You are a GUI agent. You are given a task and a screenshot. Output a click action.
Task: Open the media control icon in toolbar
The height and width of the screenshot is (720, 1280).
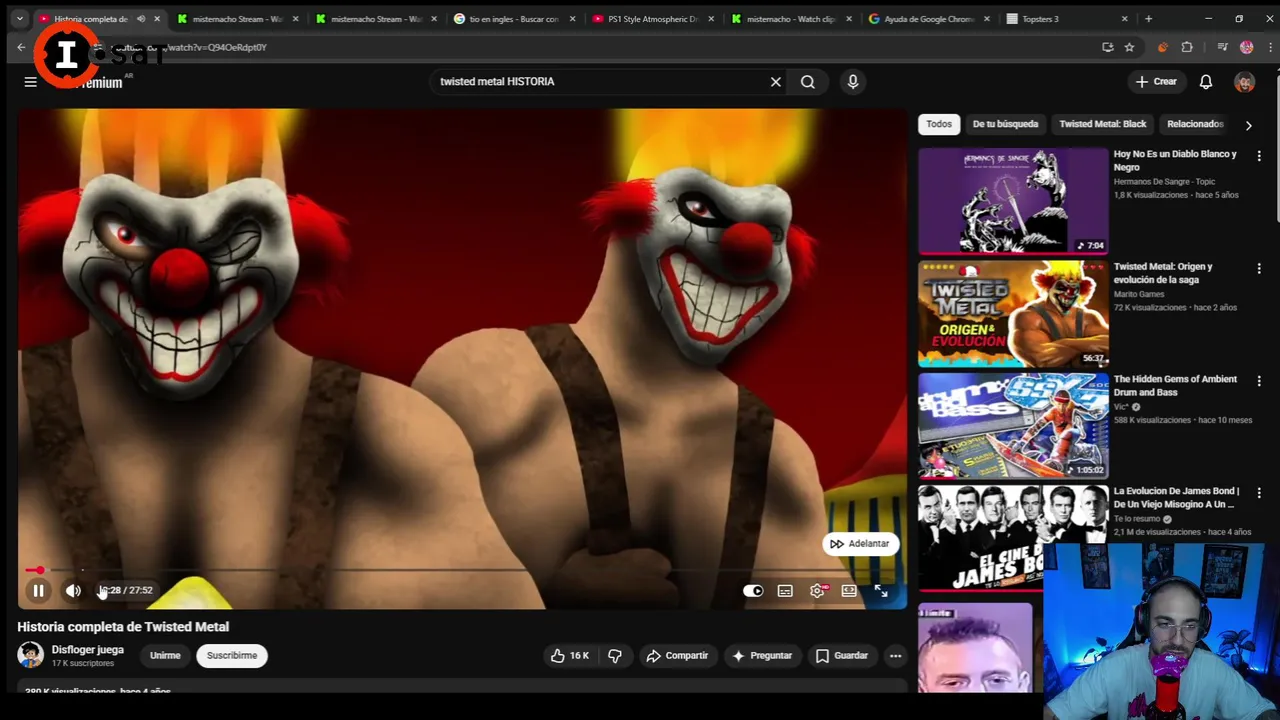(x=1222, y=47)
